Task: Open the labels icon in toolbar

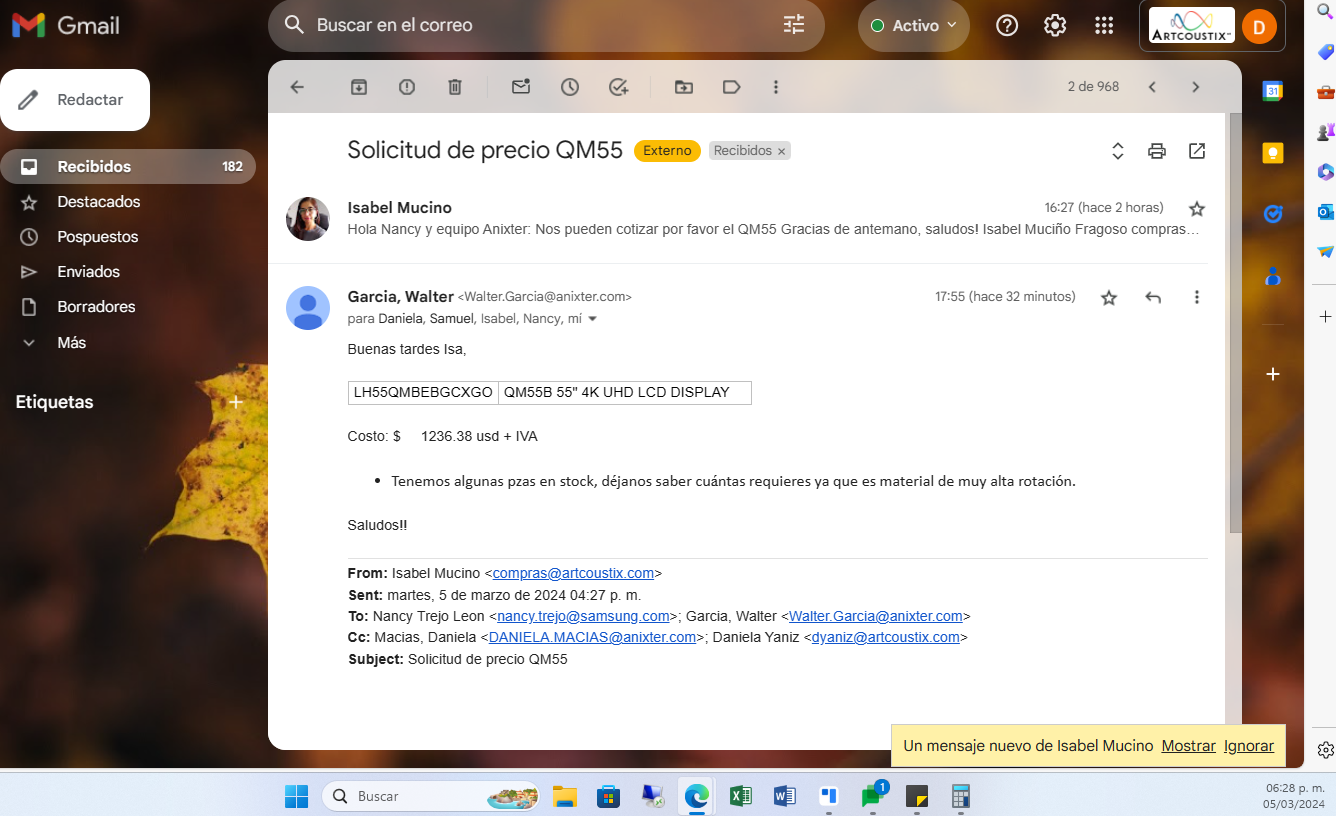Action: click(731, 87)
